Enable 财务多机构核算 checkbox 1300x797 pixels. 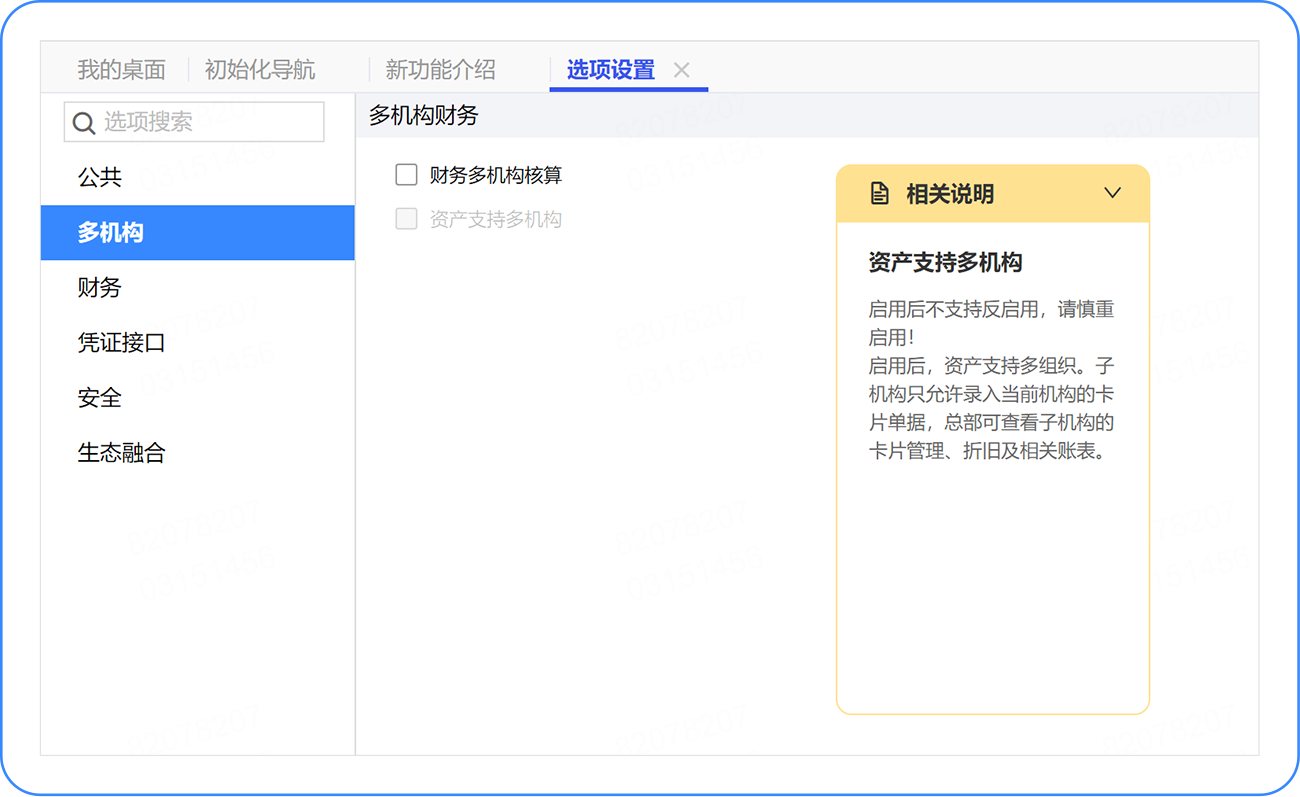(406, 176)
